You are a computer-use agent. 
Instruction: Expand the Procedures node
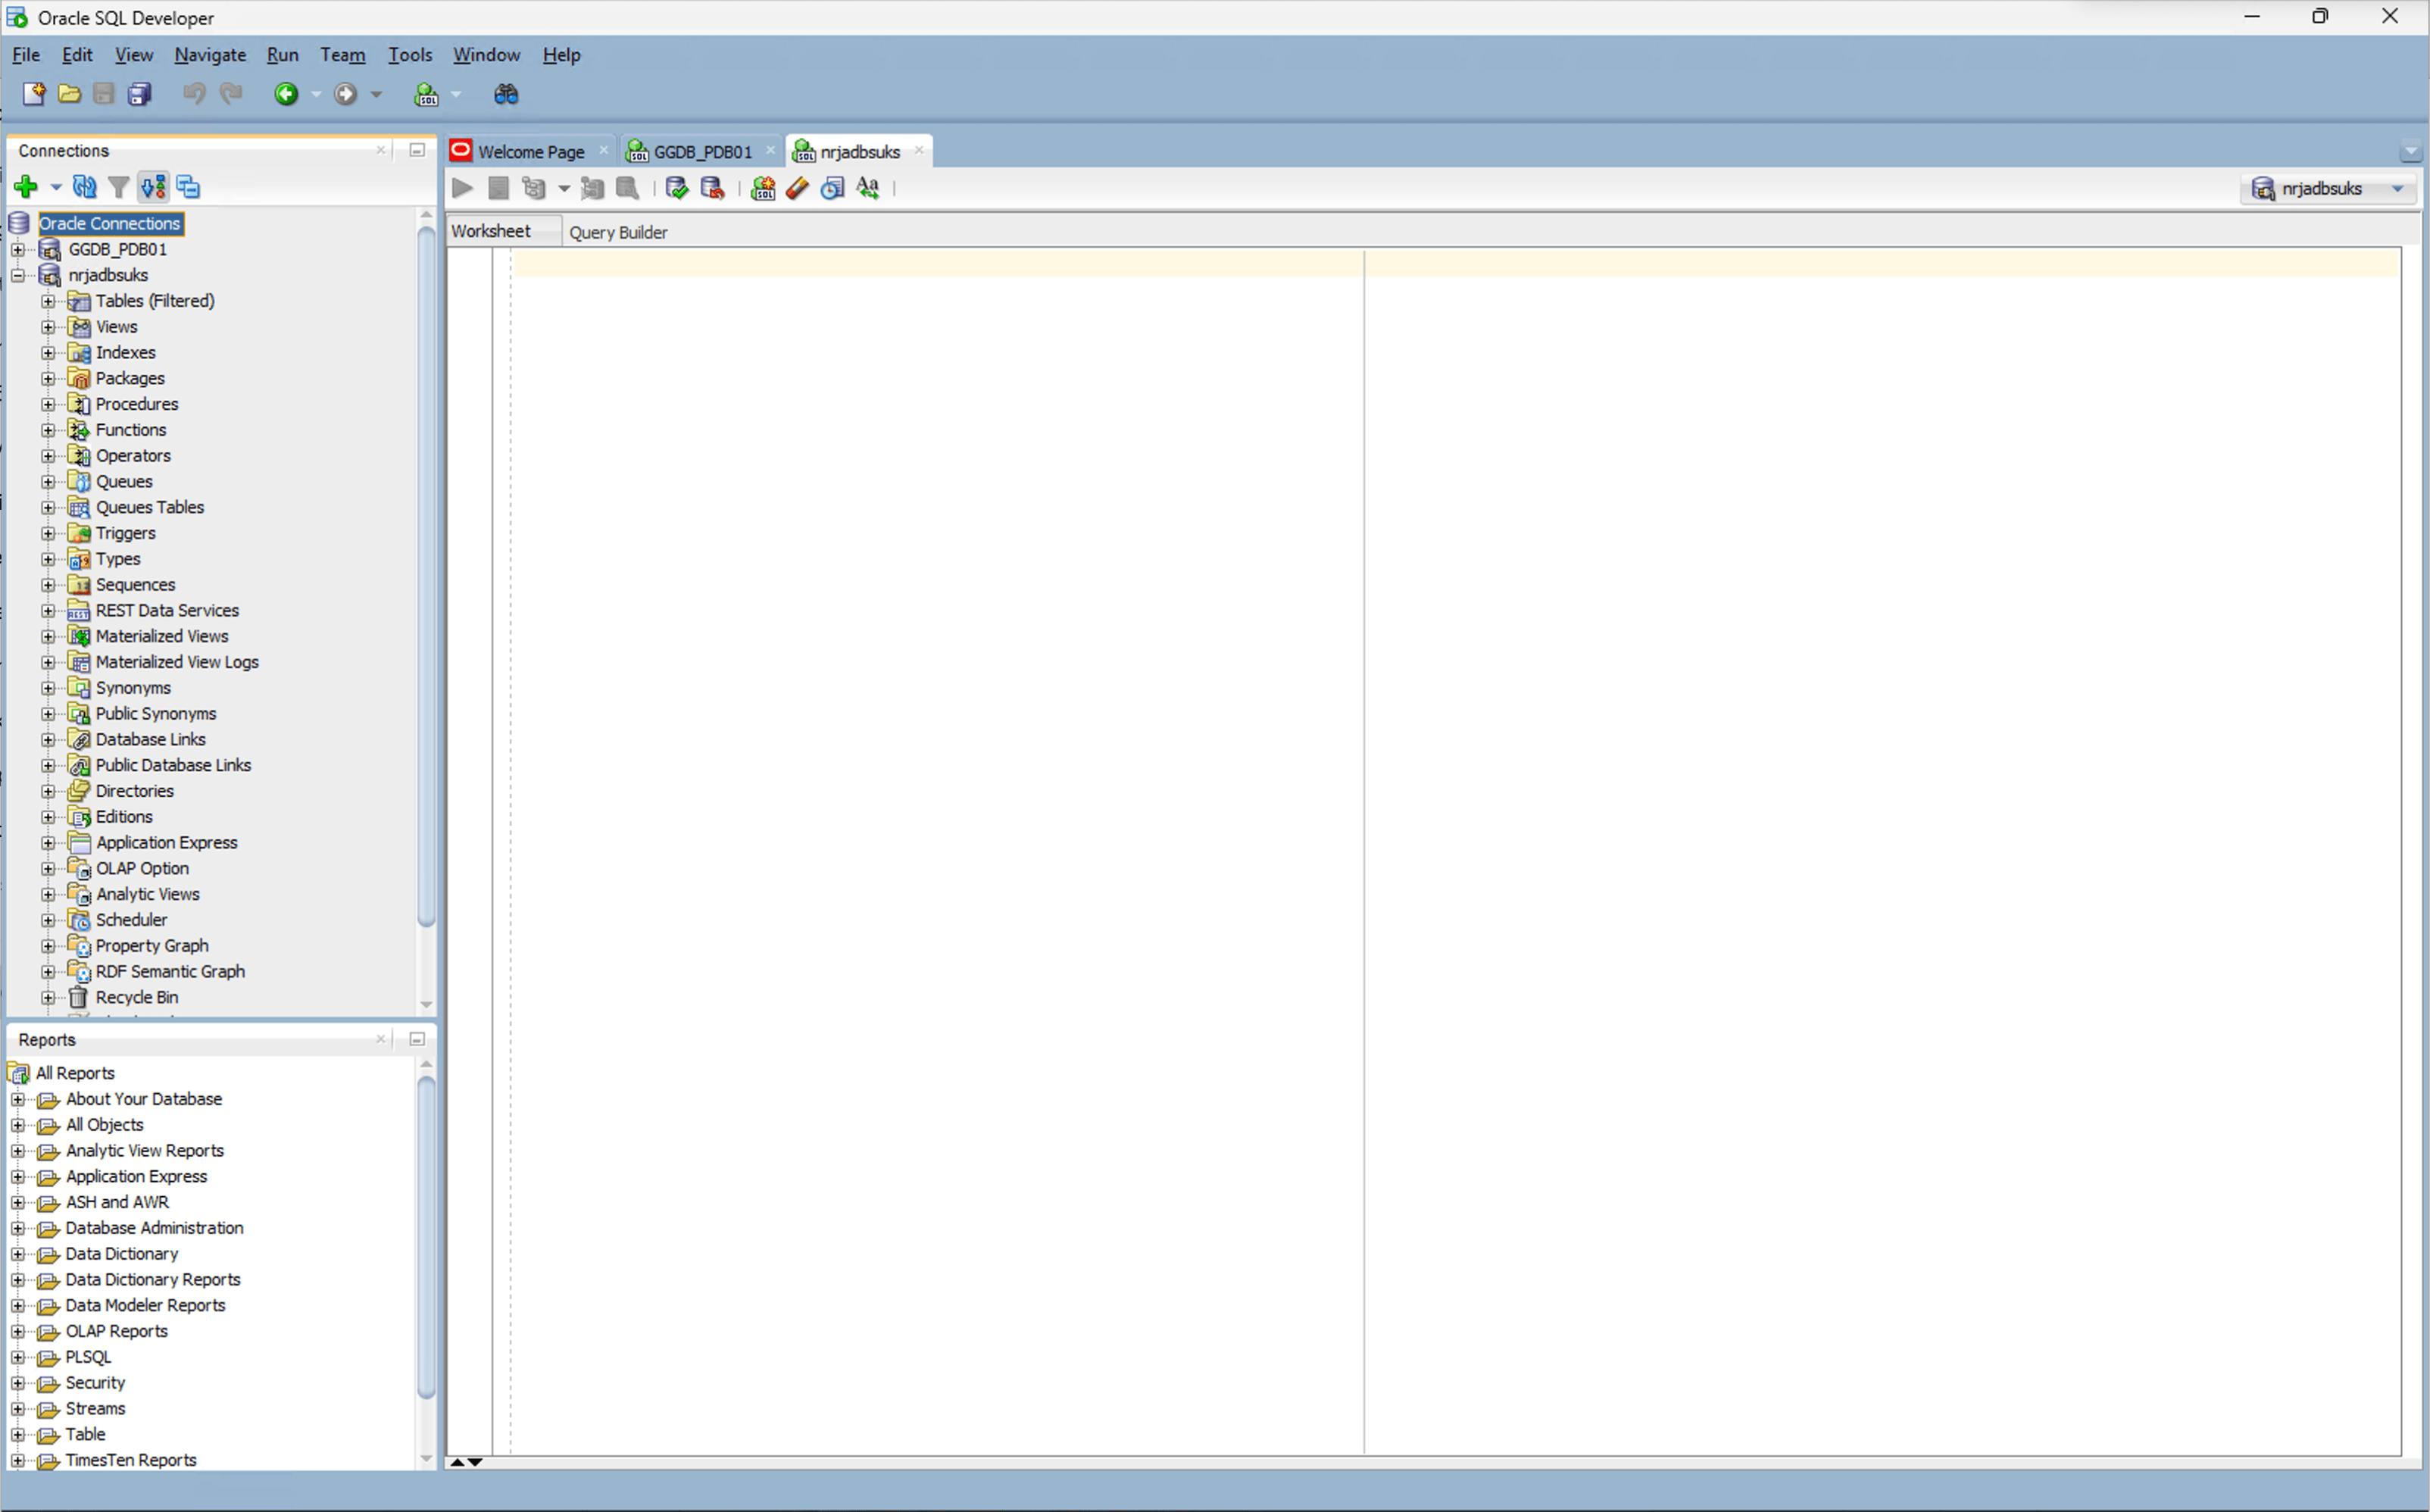pos(49,404)
